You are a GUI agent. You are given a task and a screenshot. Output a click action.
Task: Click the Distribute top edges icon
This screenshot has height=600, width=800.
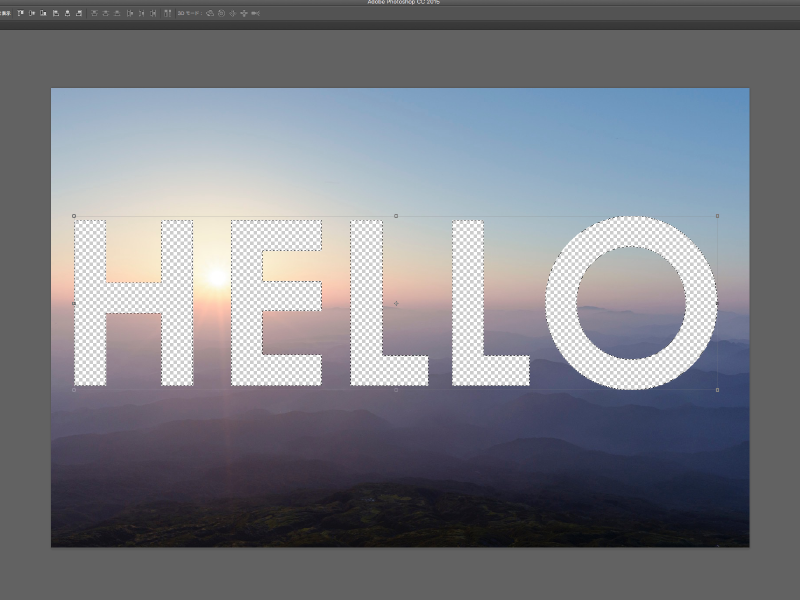[95, 13]
